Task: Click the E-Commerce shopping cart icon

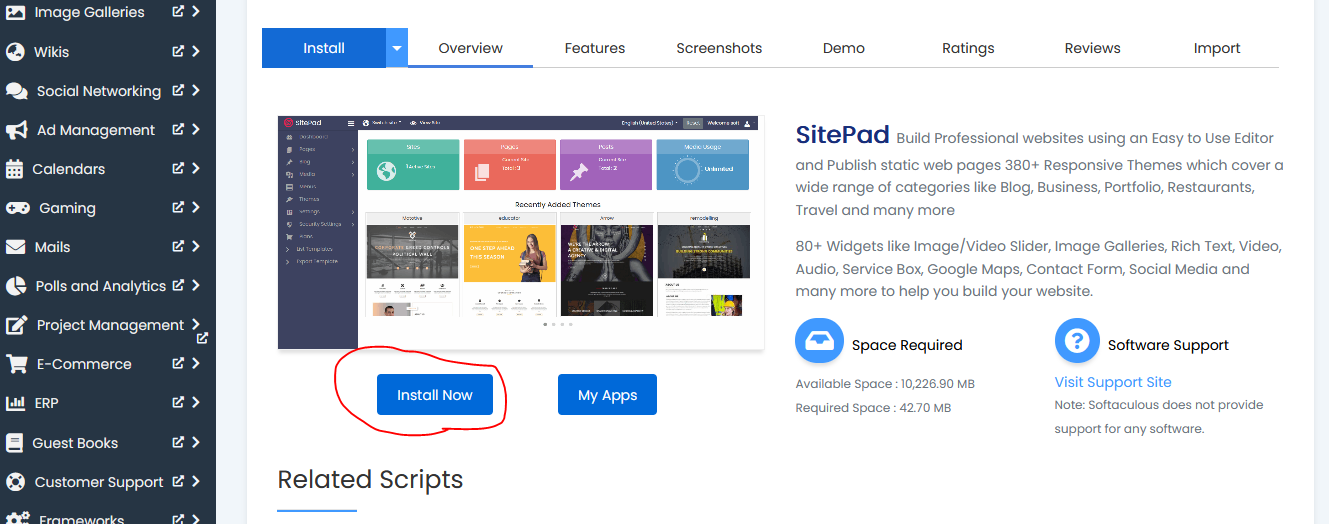Action: (x=16, y=364)
